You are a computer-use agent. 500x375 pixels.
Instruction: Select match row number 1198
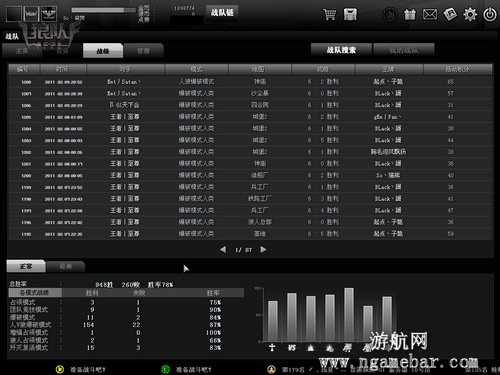[250, 198]
